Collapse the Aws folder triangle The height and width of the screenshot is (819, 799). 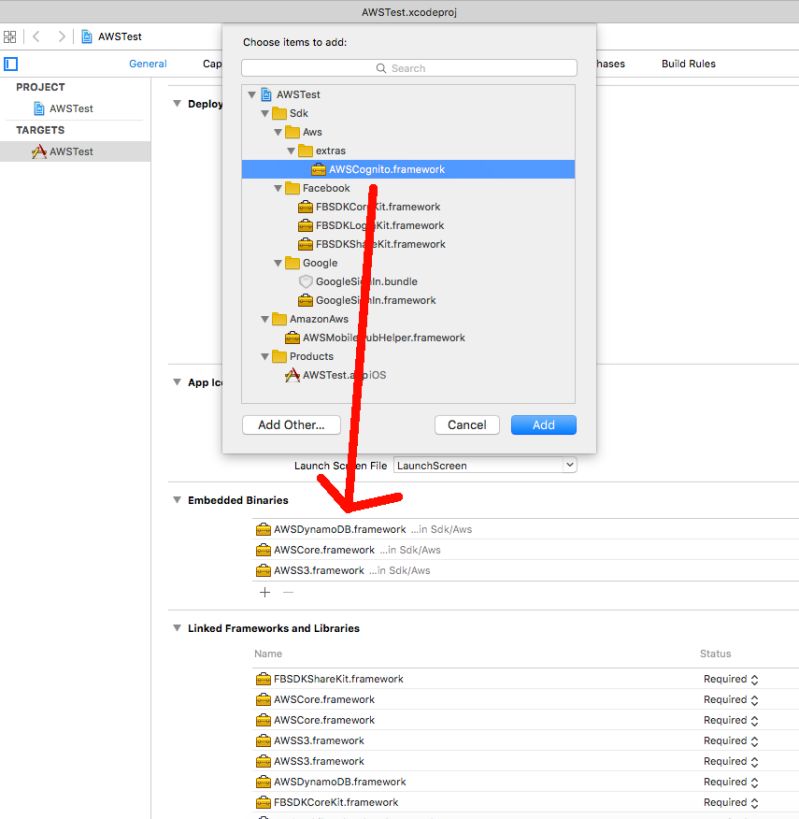[x=278, y=132]
